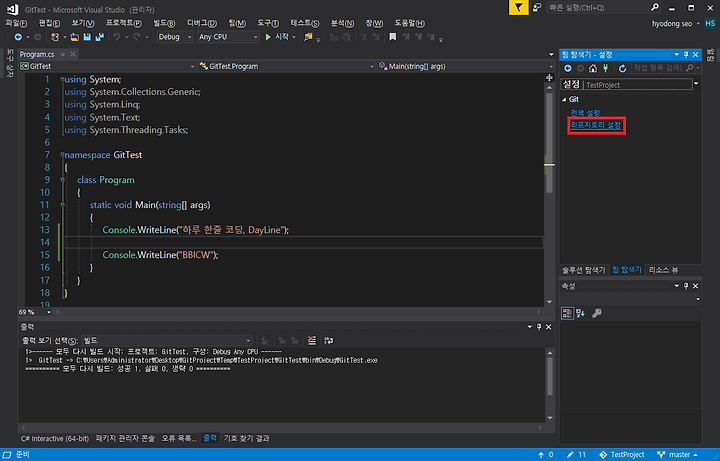Viewport: 720px width, 461px height.
Task: Click the TestProject repository in status bar
Action: pyautogui.click(x=622, y=455)
